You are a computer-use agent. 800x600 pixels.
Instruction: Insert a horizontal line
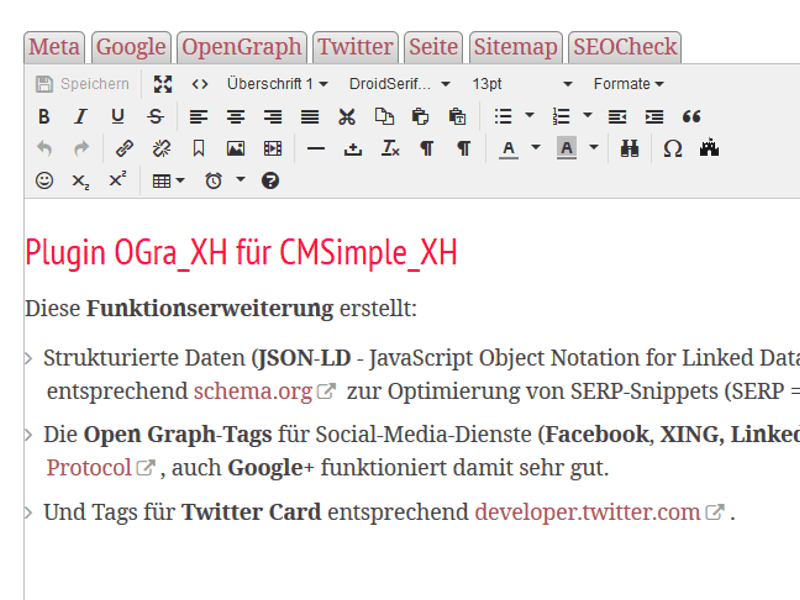tap(316, 149)
